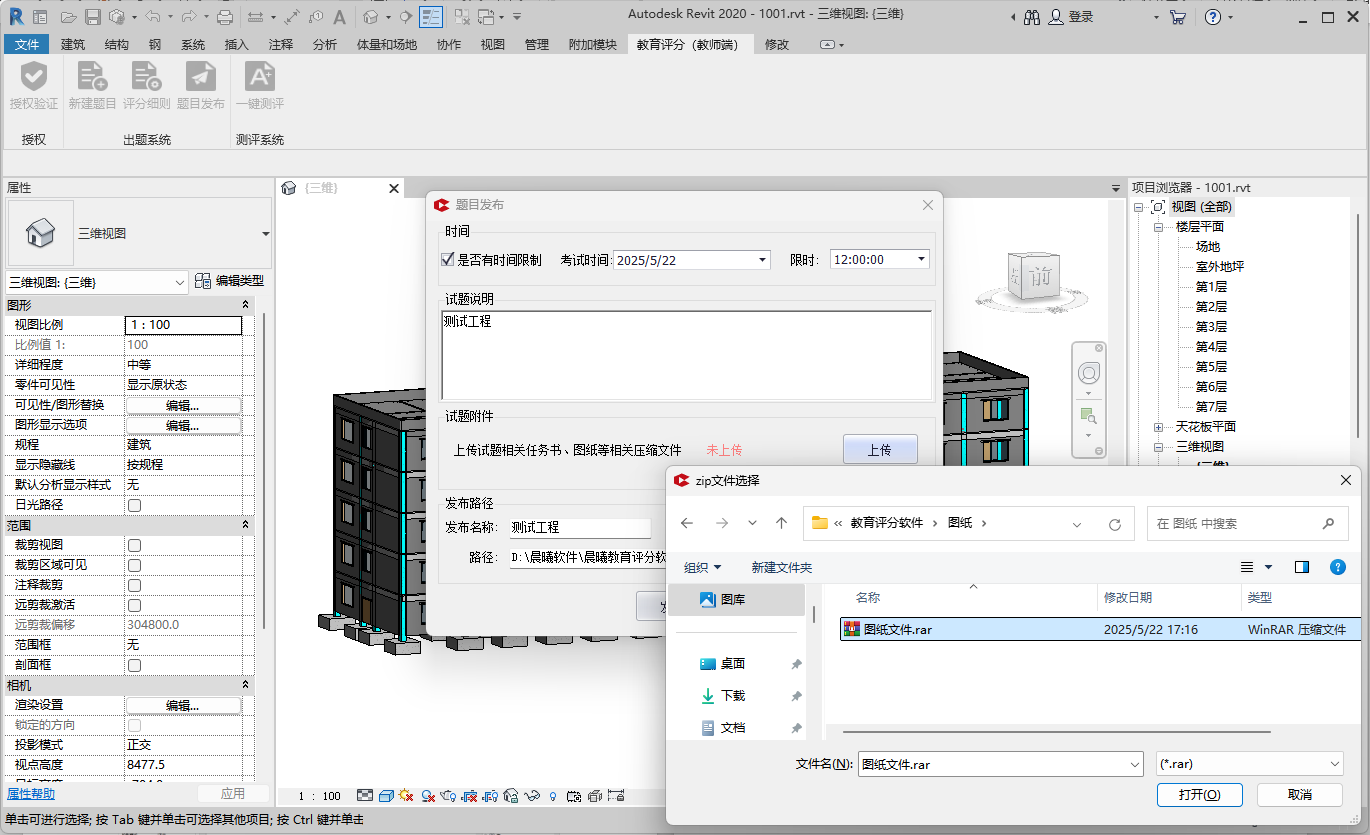Image resolution: width=1370 pixels, height=835 pixels.
Task: Click the 上传 button
Action: pyautogui.click(x=880, y=450)
